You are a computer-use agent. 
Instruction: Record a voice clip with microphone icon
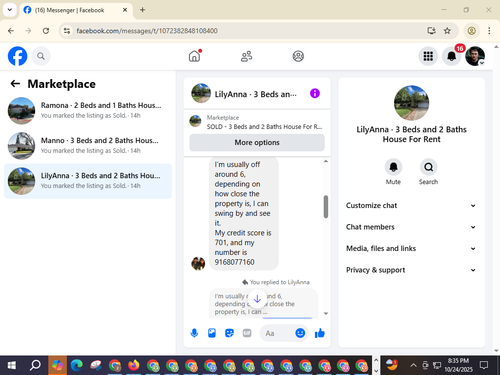194,333
